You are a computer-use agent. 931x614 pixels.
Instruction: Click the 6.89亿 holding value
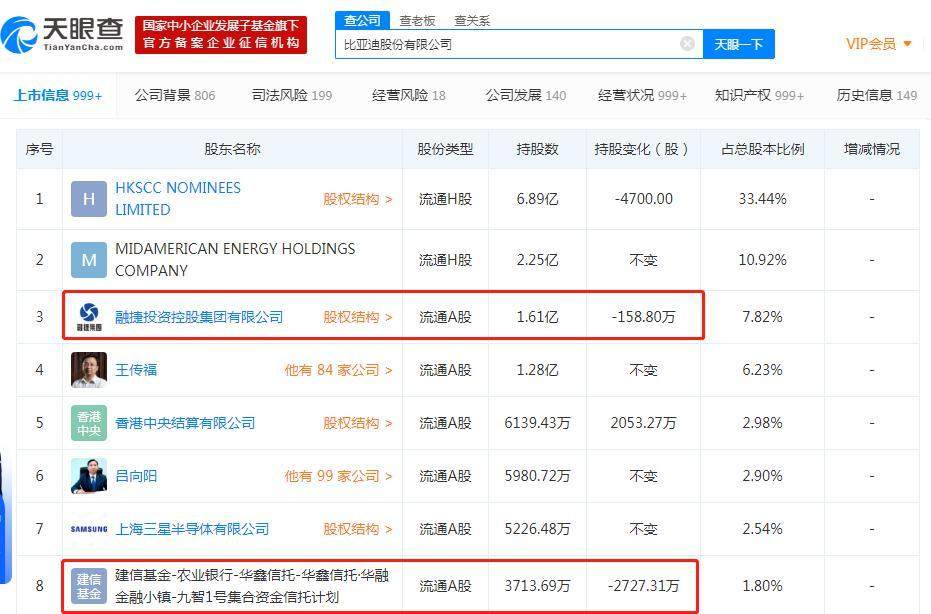[537, 199]
